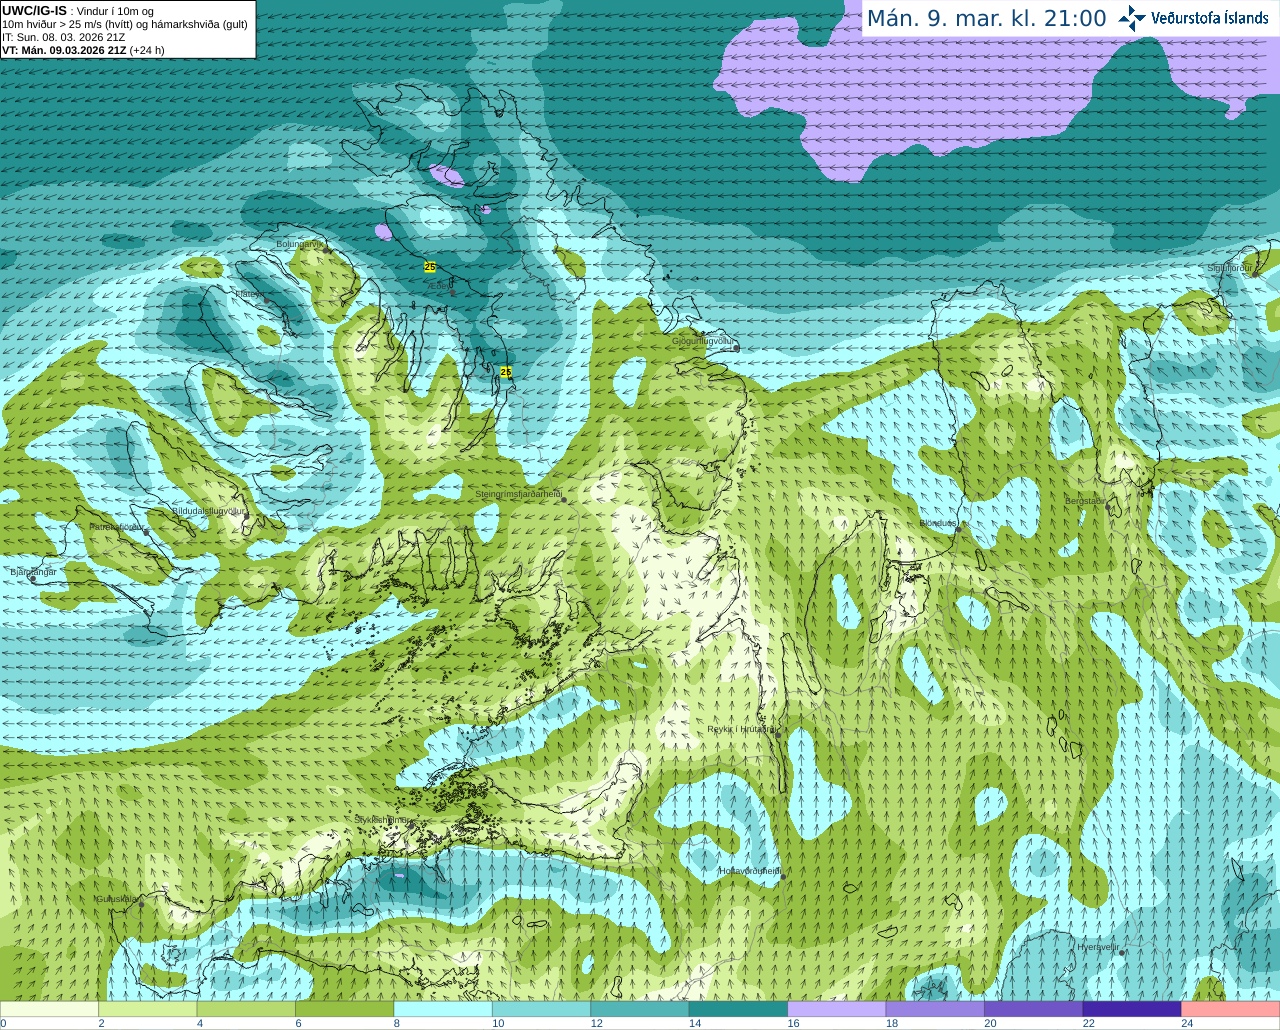Click the Steingrímsfjarðarheiði label text
Image resolution: width=1280 pixels, height=1030 pixels.
coord(518,494)
